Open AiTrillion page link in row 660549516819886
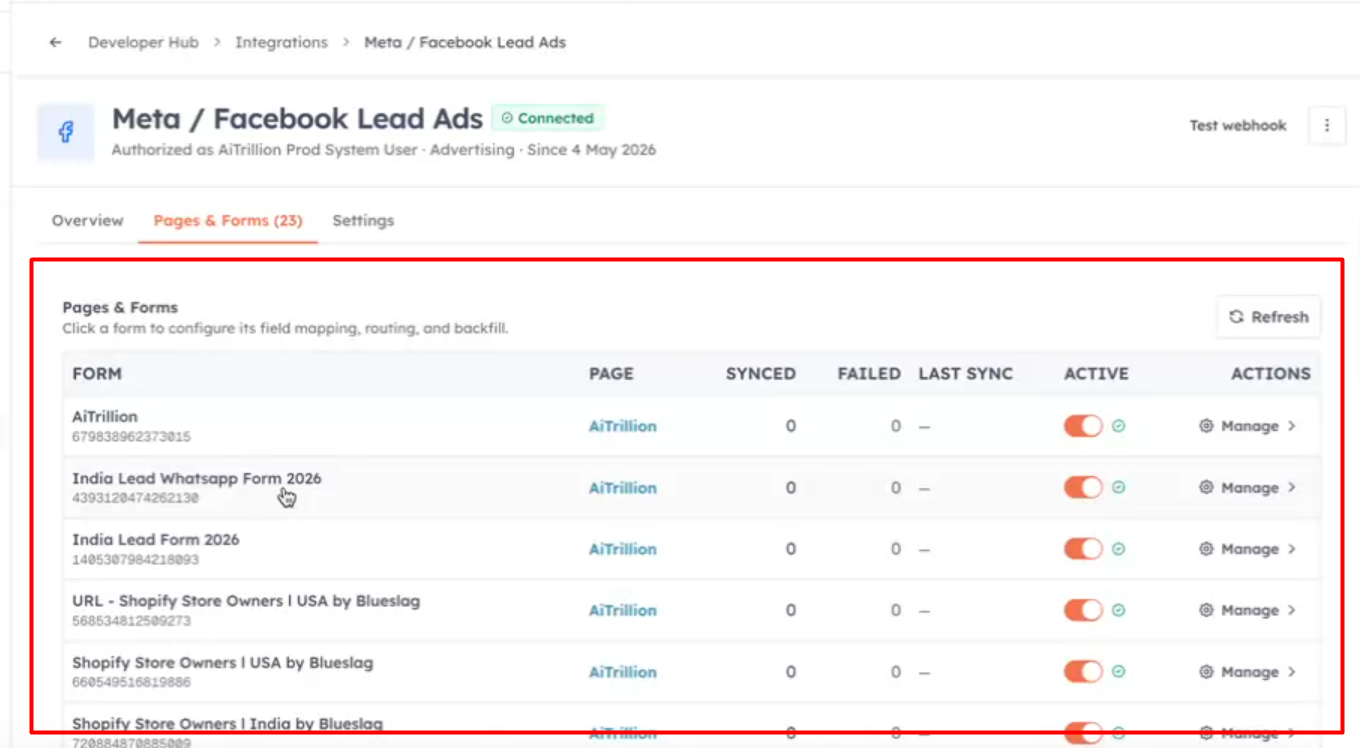Screen dimensions: 1360x748 click(622, 672)
